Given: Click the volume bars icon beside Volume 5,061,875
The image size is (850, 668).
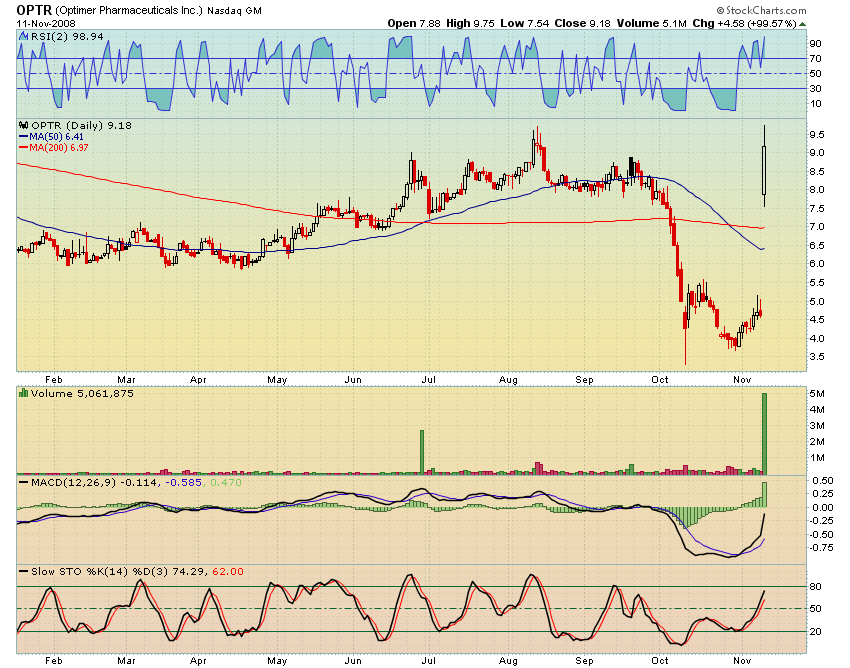Looking at the screenshot, I should point(23,393).
